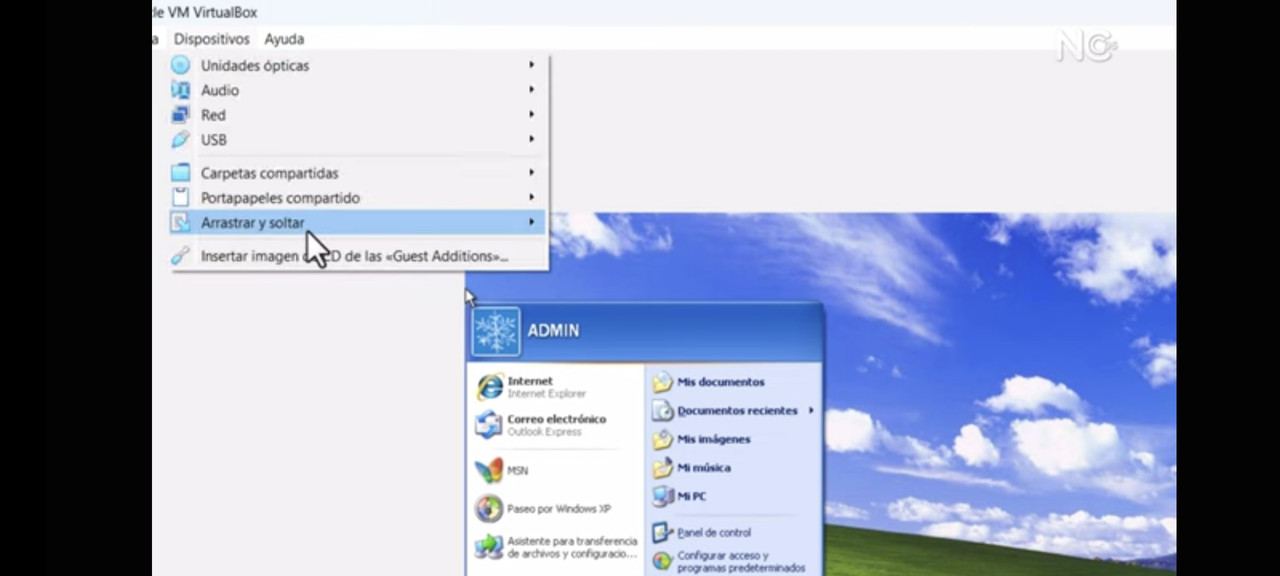Click the Mi PC computer icon
The height and width of the screenshot is (576, 1280).
click(x=662, y=496)
